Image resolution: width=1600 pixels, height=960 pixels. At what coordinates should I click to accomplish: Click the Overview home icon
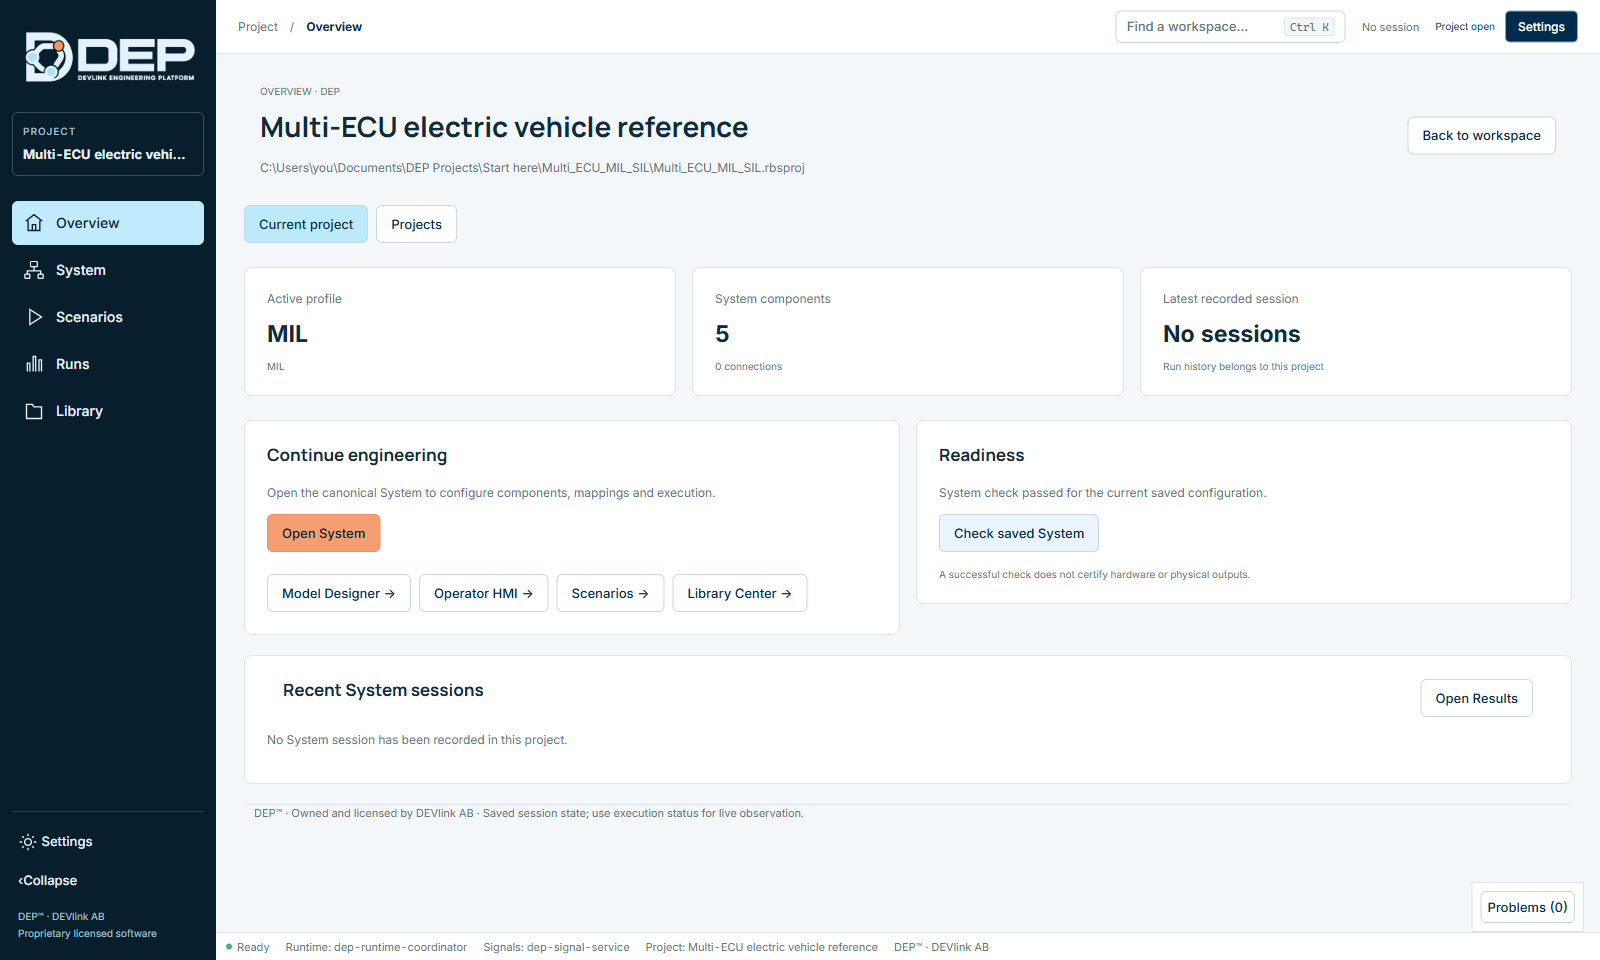[x=34, y=223]
